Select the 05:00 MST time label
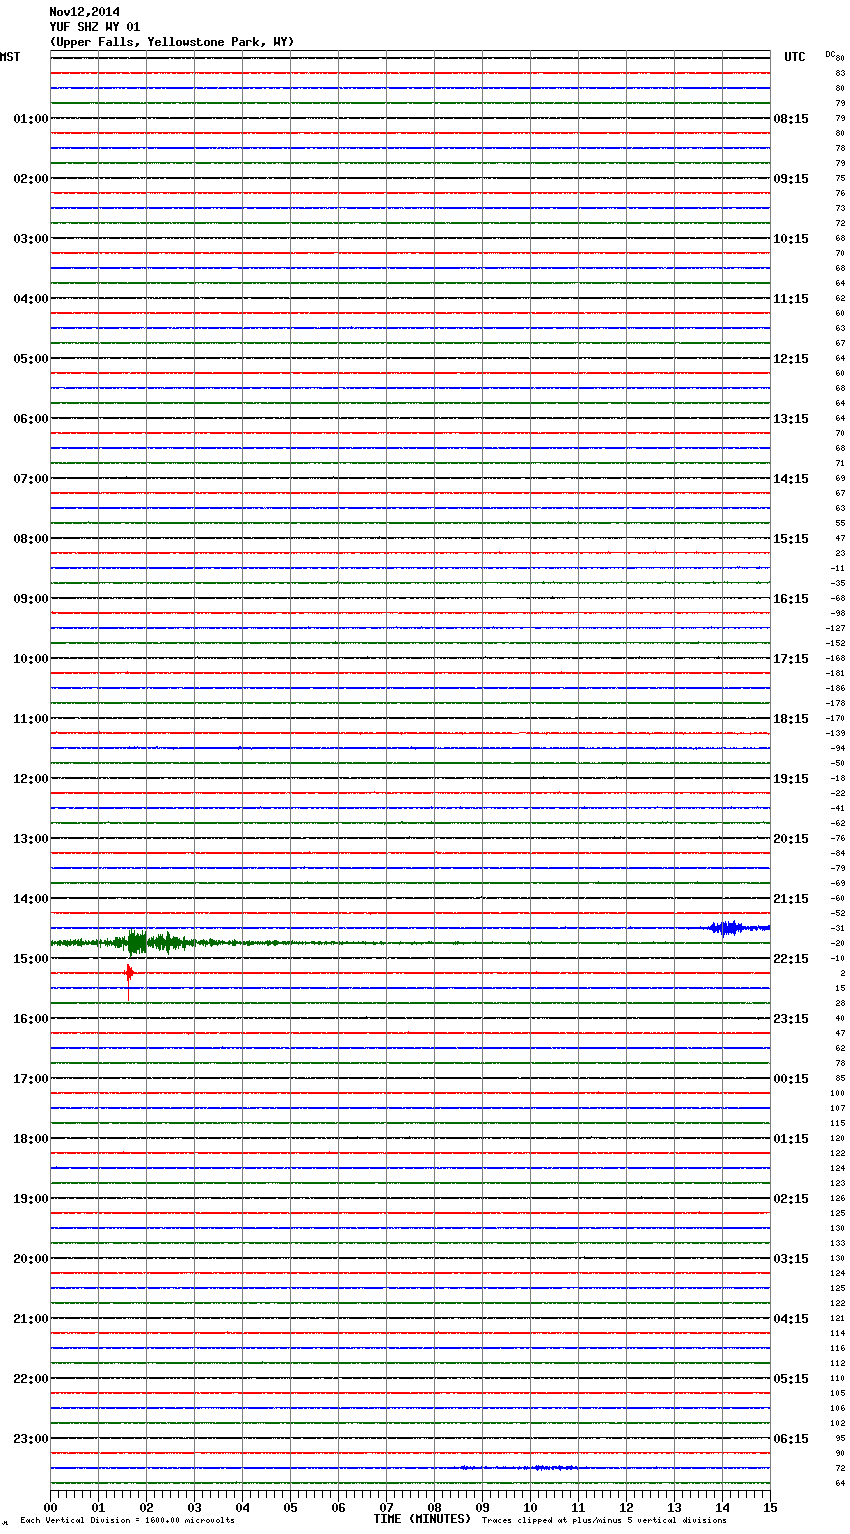Image resolution: width=850 pixels, height=1534 pixels. pos(30,359)
